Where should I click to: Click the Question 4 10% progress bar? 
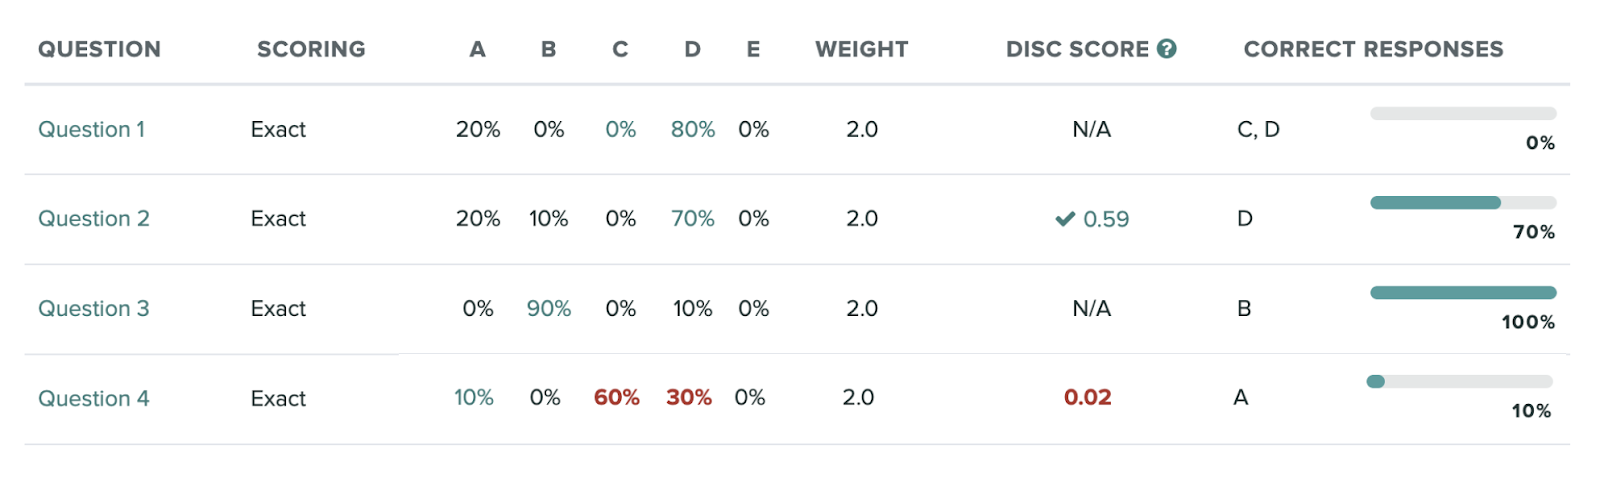1459,381
